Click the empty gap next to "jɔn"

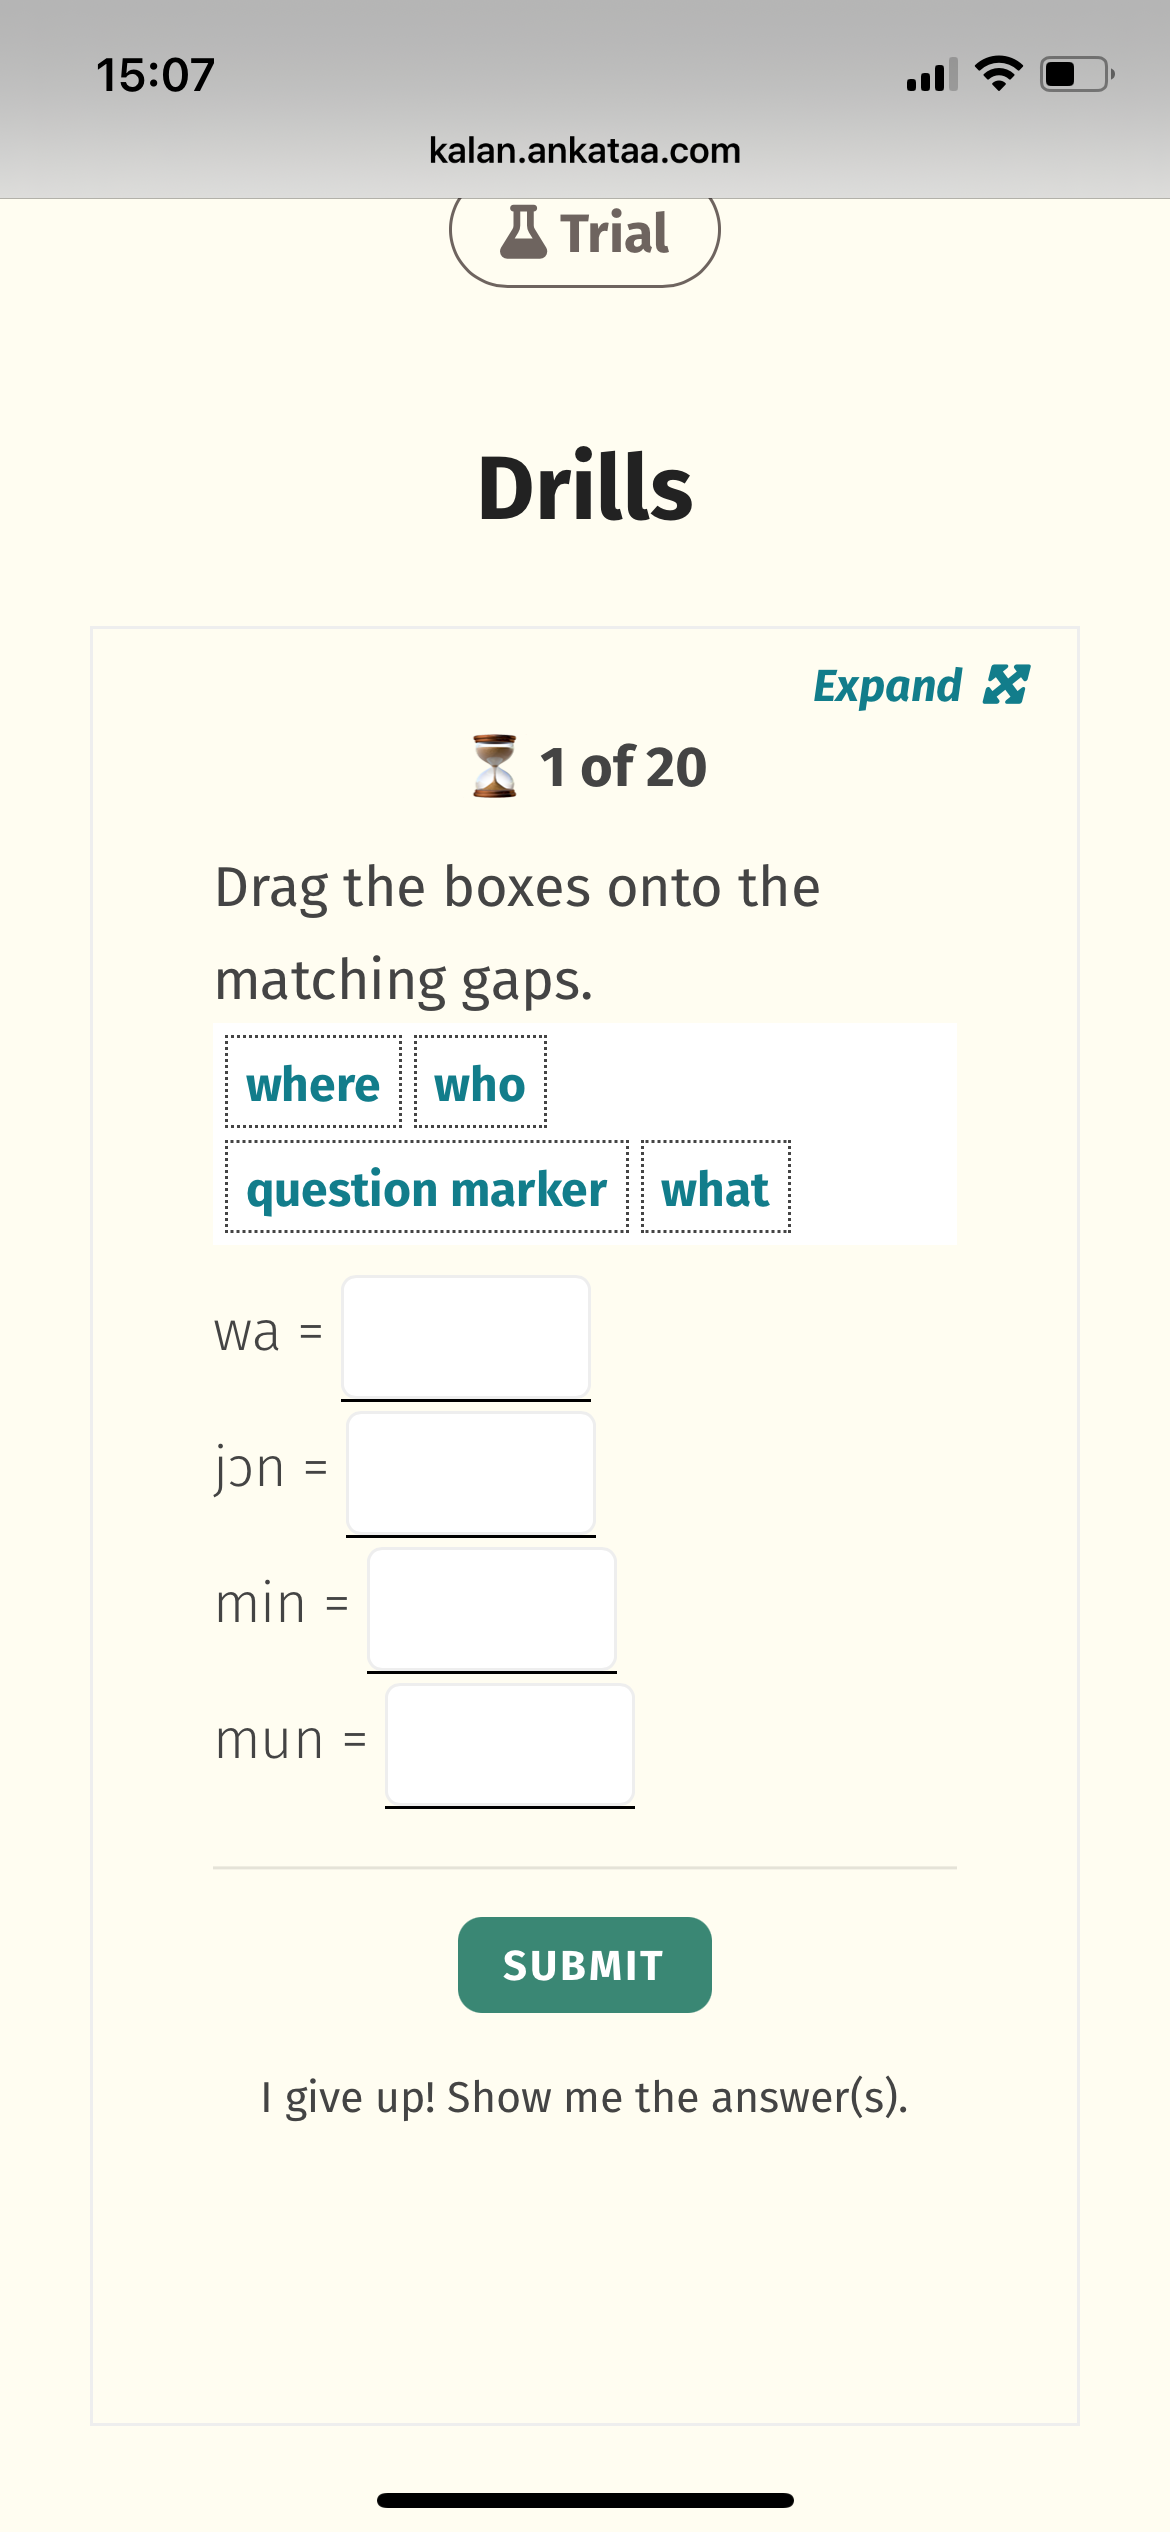click(x=471, y=1473)
